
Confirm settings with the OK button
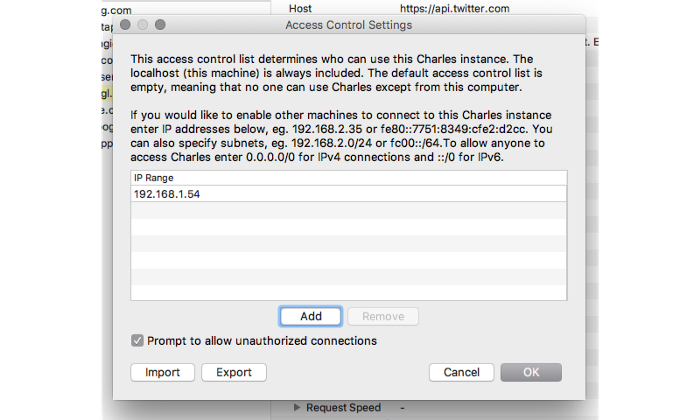pyautogui.click(x=531, y=372)
